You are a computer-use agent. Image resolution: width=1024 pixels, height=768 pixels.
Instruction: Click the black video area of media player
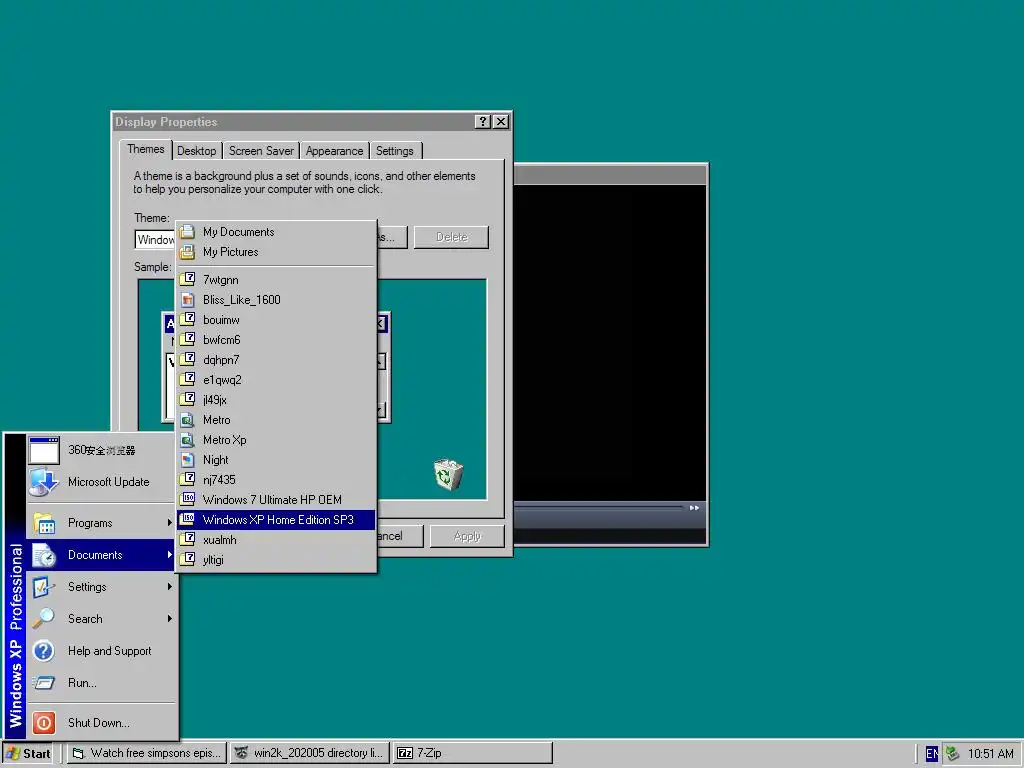[x=609, y=342]
